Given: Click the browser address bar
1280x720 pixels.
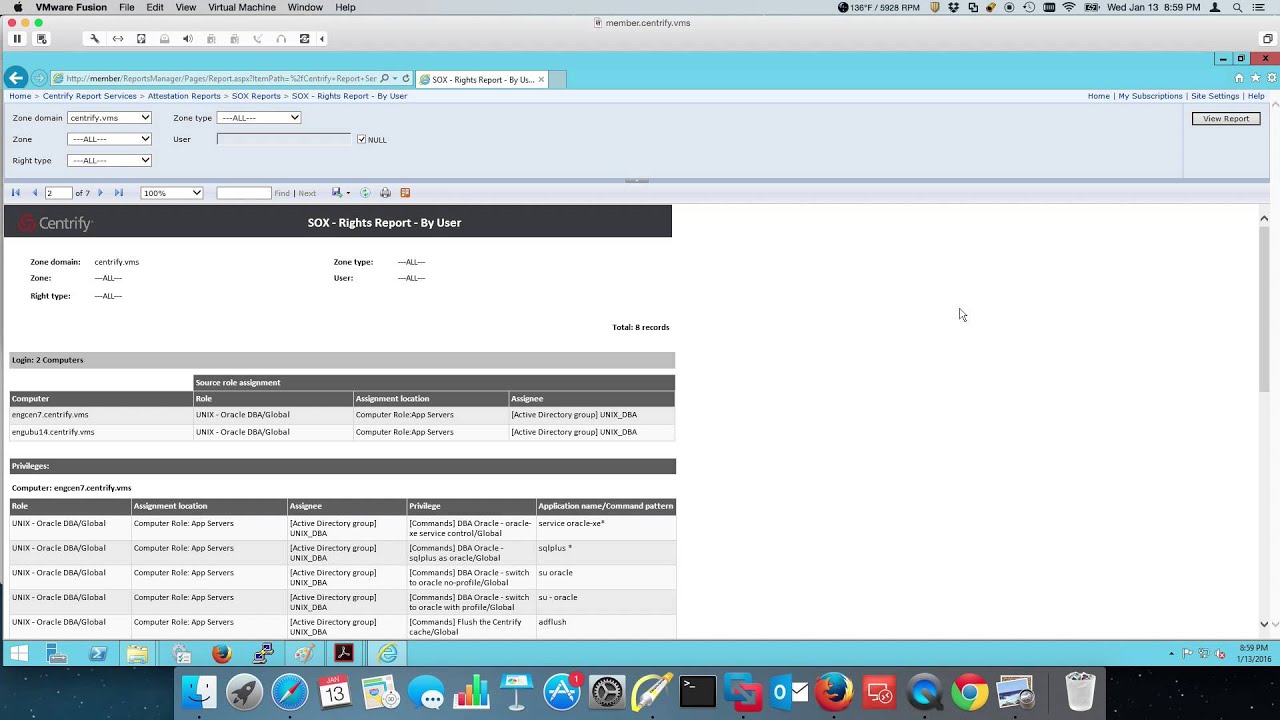Looking at the screenshot, I should (x=220, y=78).
